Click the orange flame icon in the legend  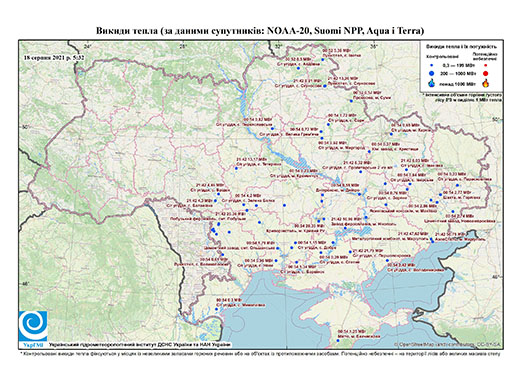point(485,83)
